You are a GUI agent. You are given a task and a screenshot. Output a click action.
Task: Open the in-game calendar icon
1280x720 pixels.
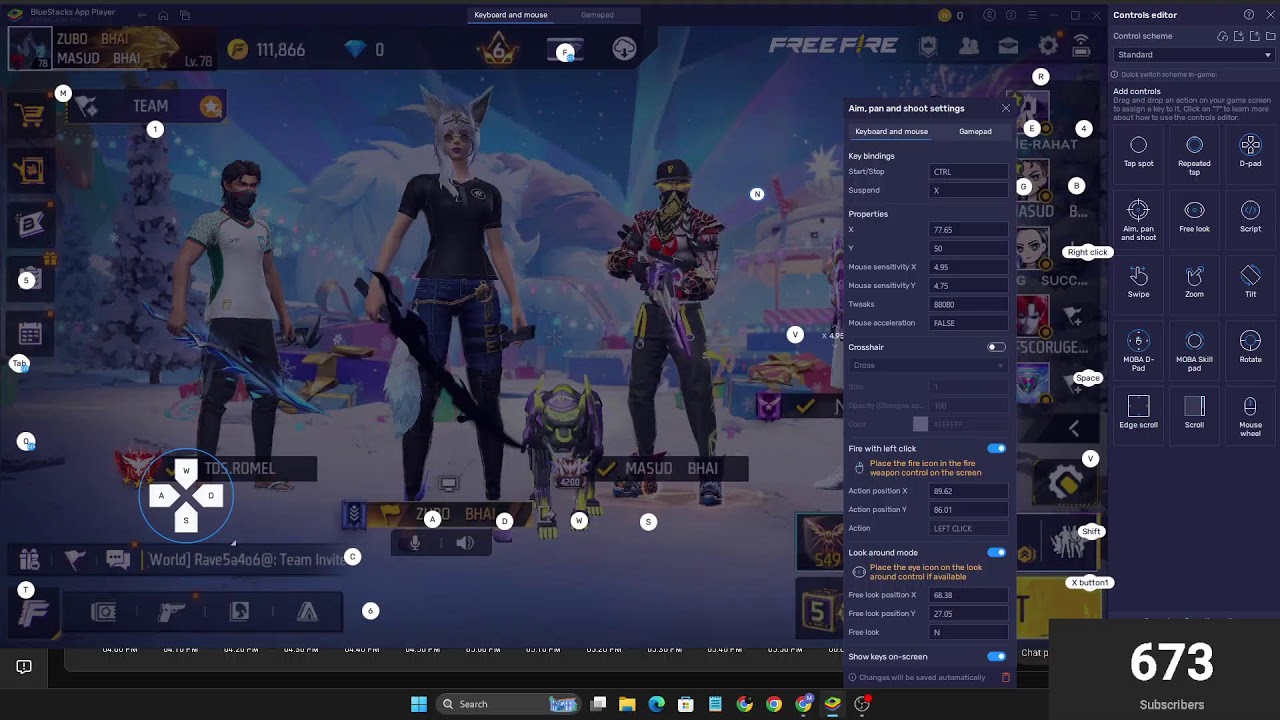coord(30,333)
